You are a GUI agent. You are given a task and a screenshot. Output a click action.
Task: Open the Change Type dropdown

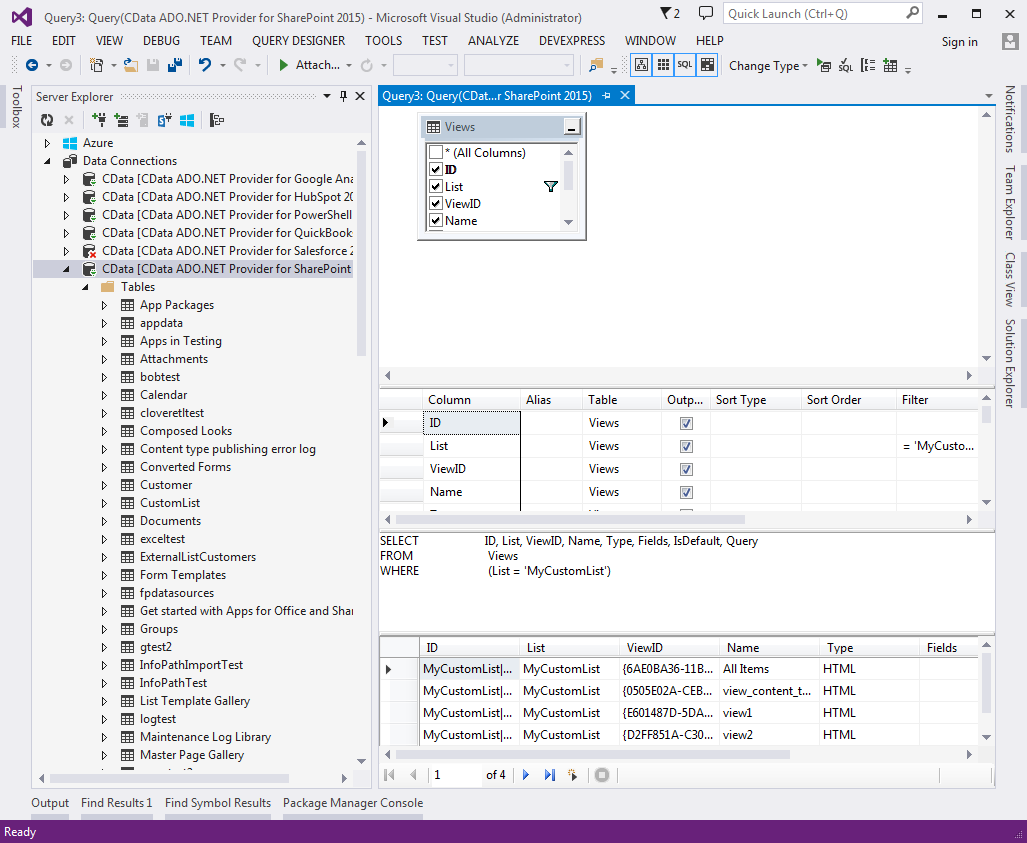click(x=765, y=66)
